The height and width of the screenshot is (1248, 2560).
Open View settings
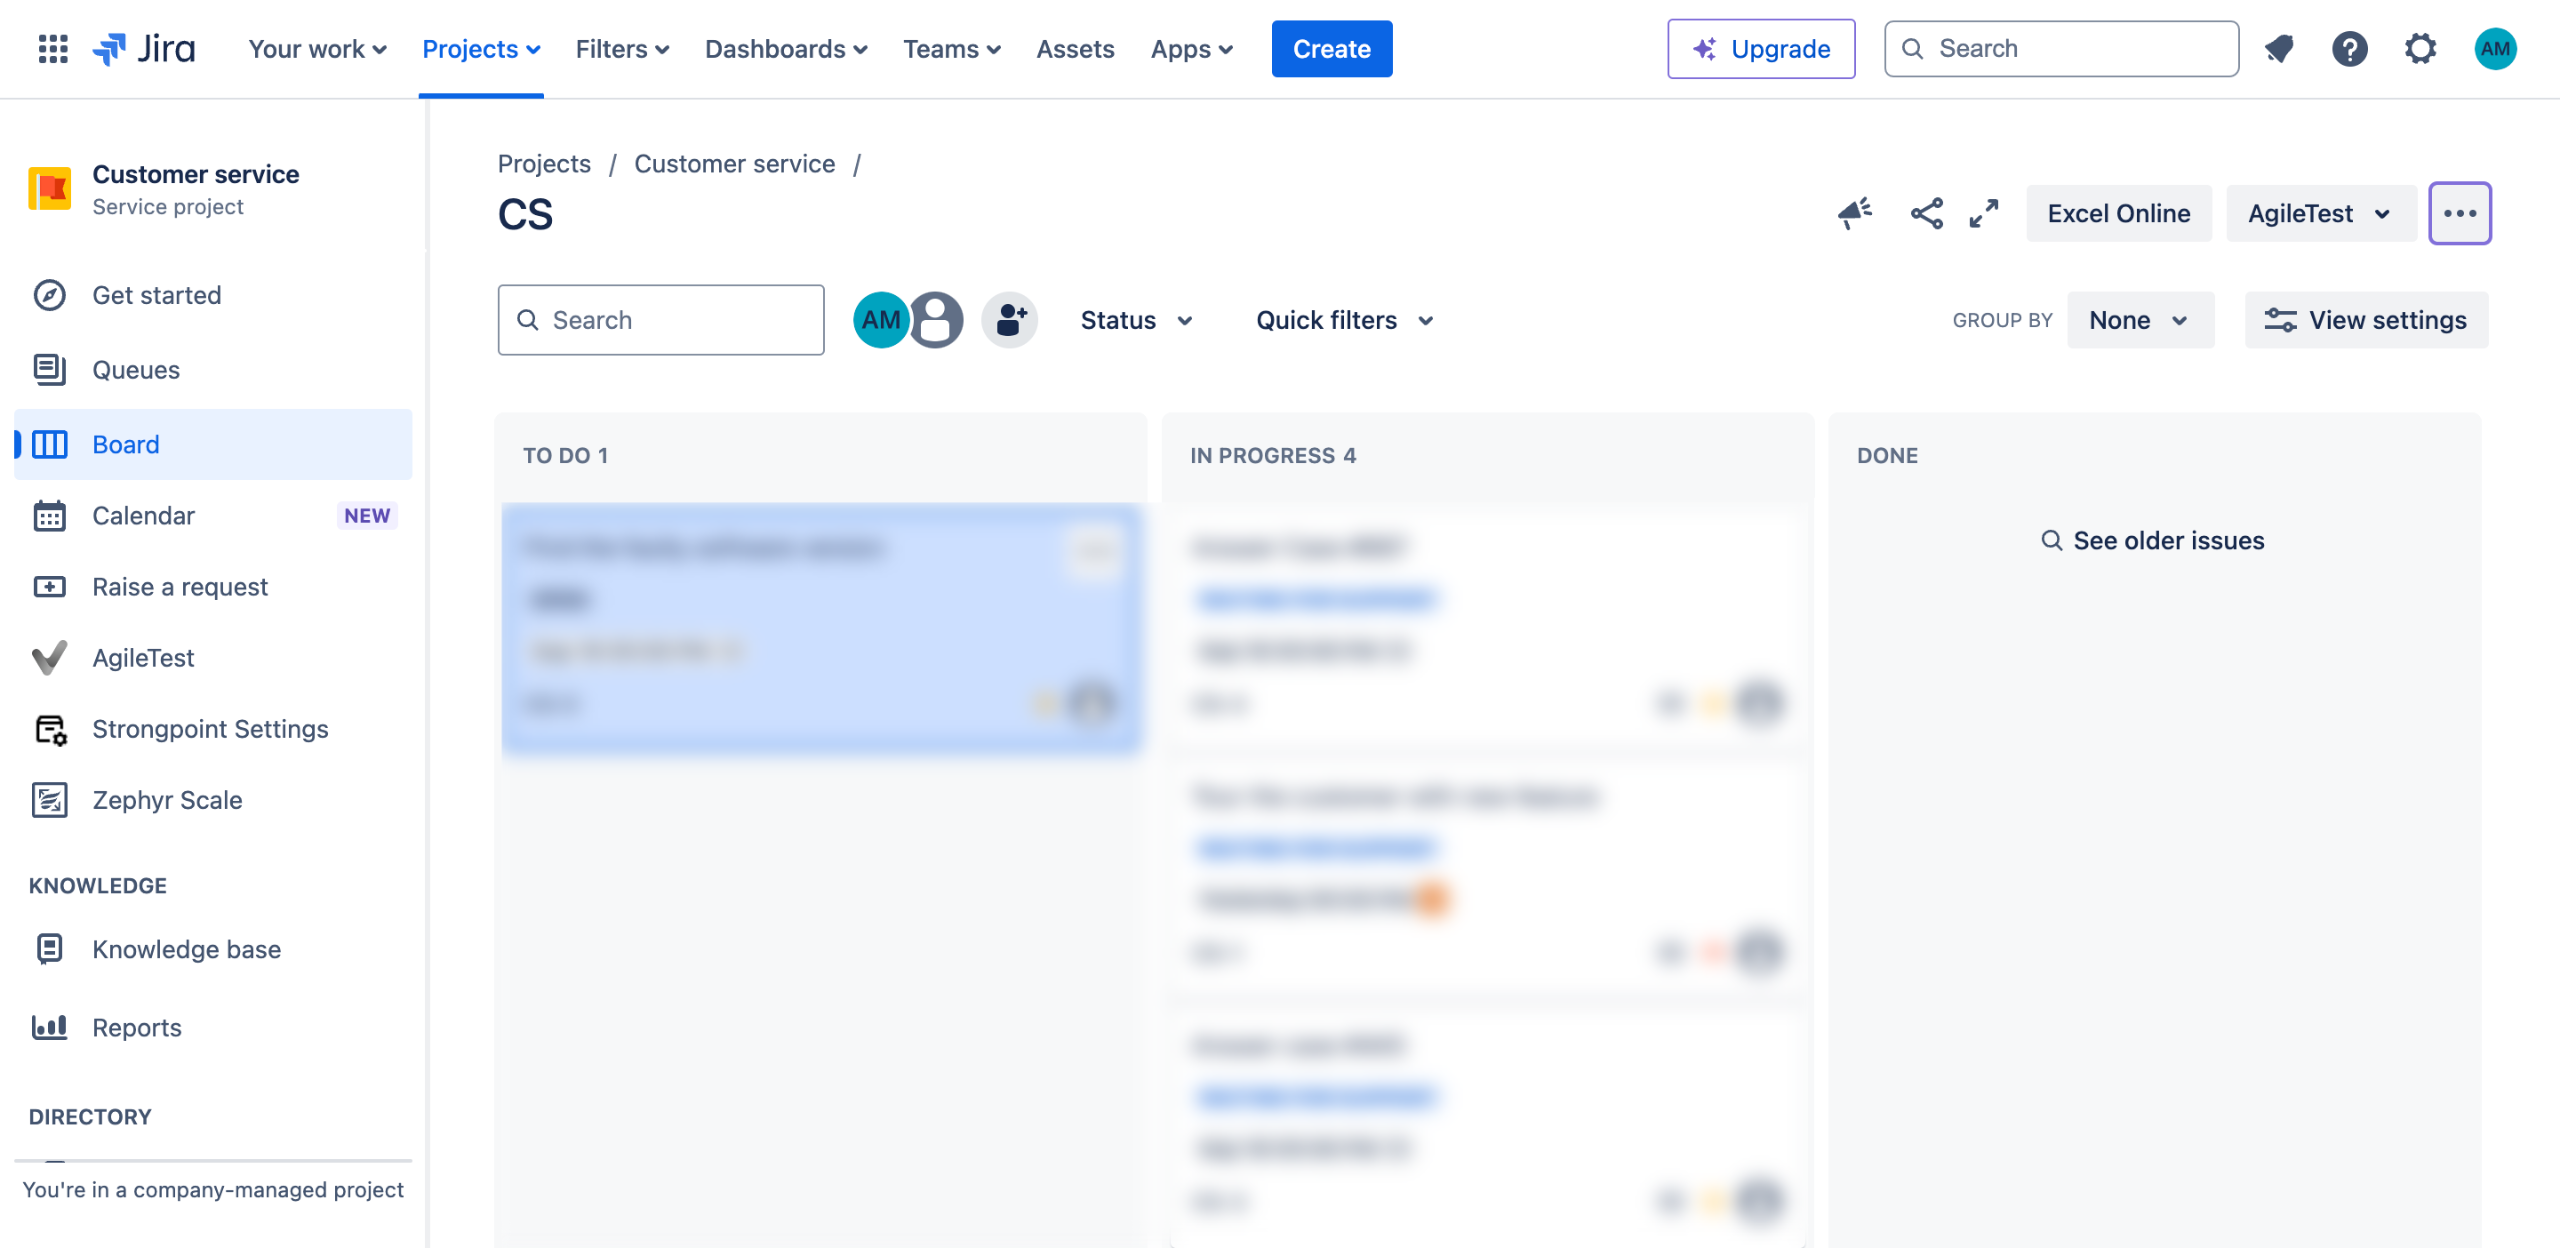point(2366,320)
